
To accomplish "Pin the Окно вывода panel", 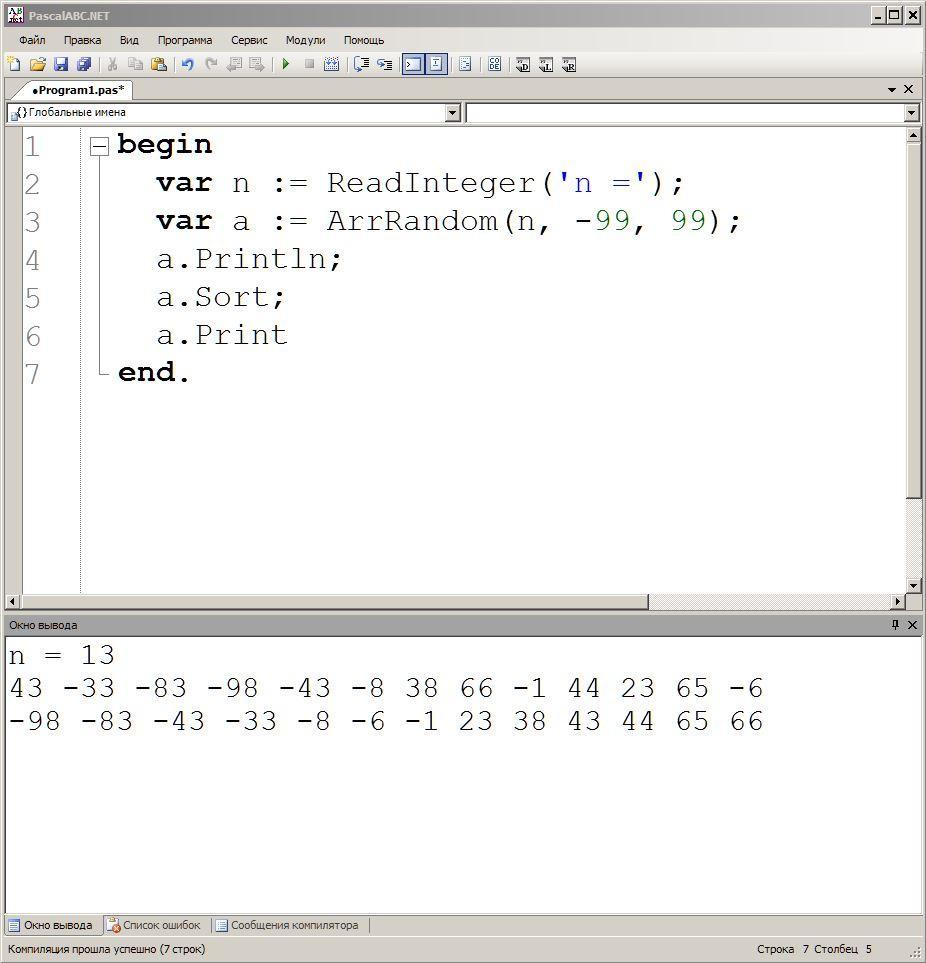I will 895,625.
